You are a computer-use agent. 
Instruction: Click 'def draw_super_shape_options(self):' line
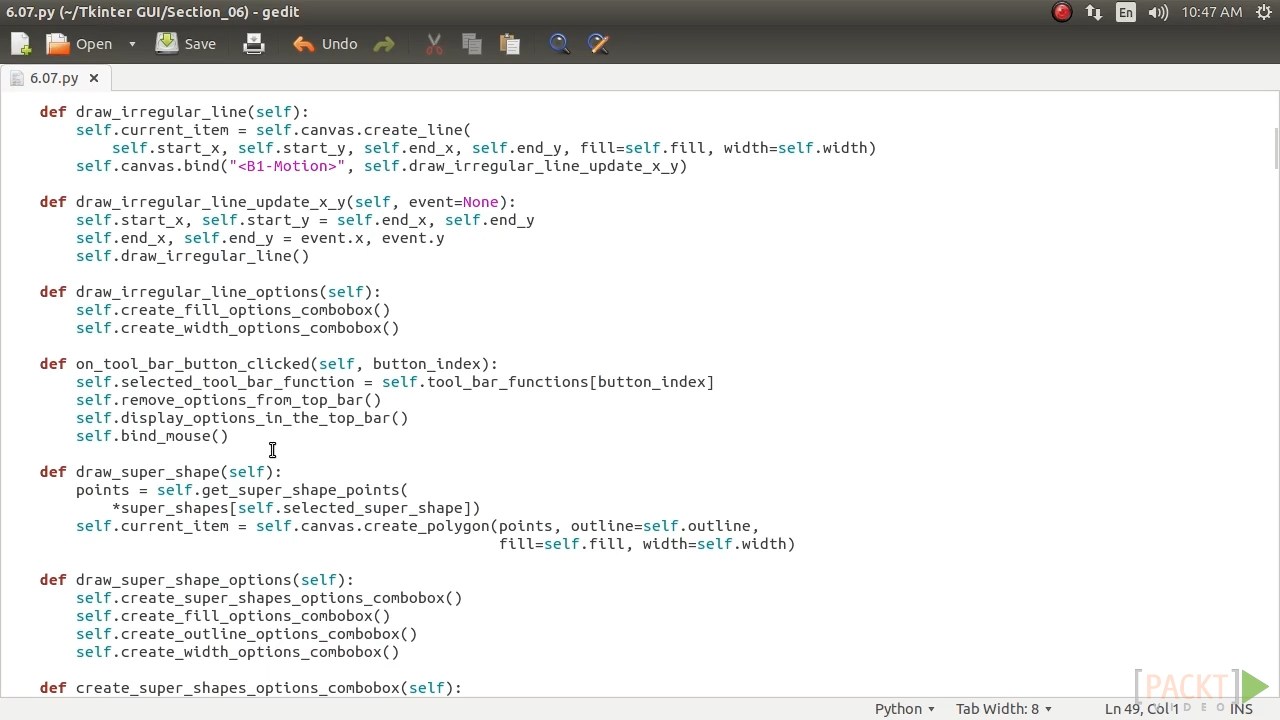point(197,580)
